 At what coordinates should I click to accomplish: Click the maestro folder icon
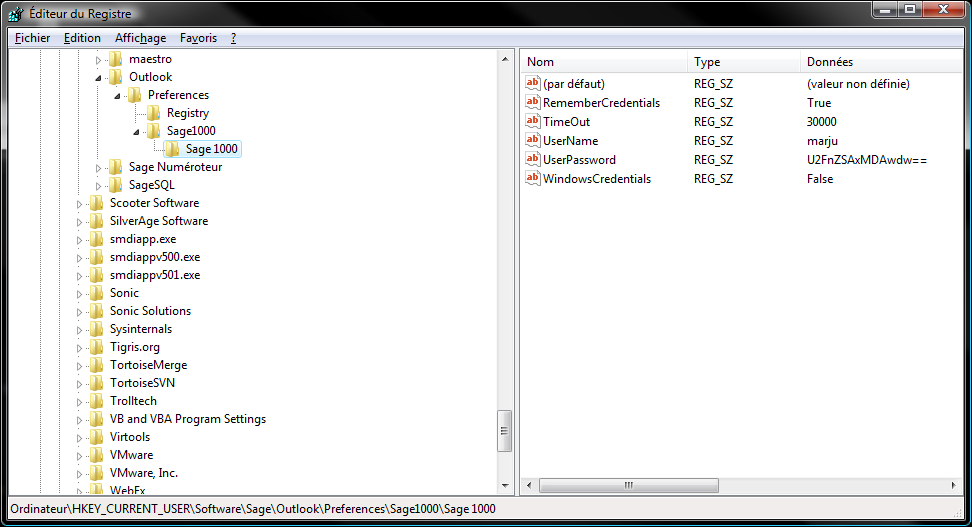point(115,59)
